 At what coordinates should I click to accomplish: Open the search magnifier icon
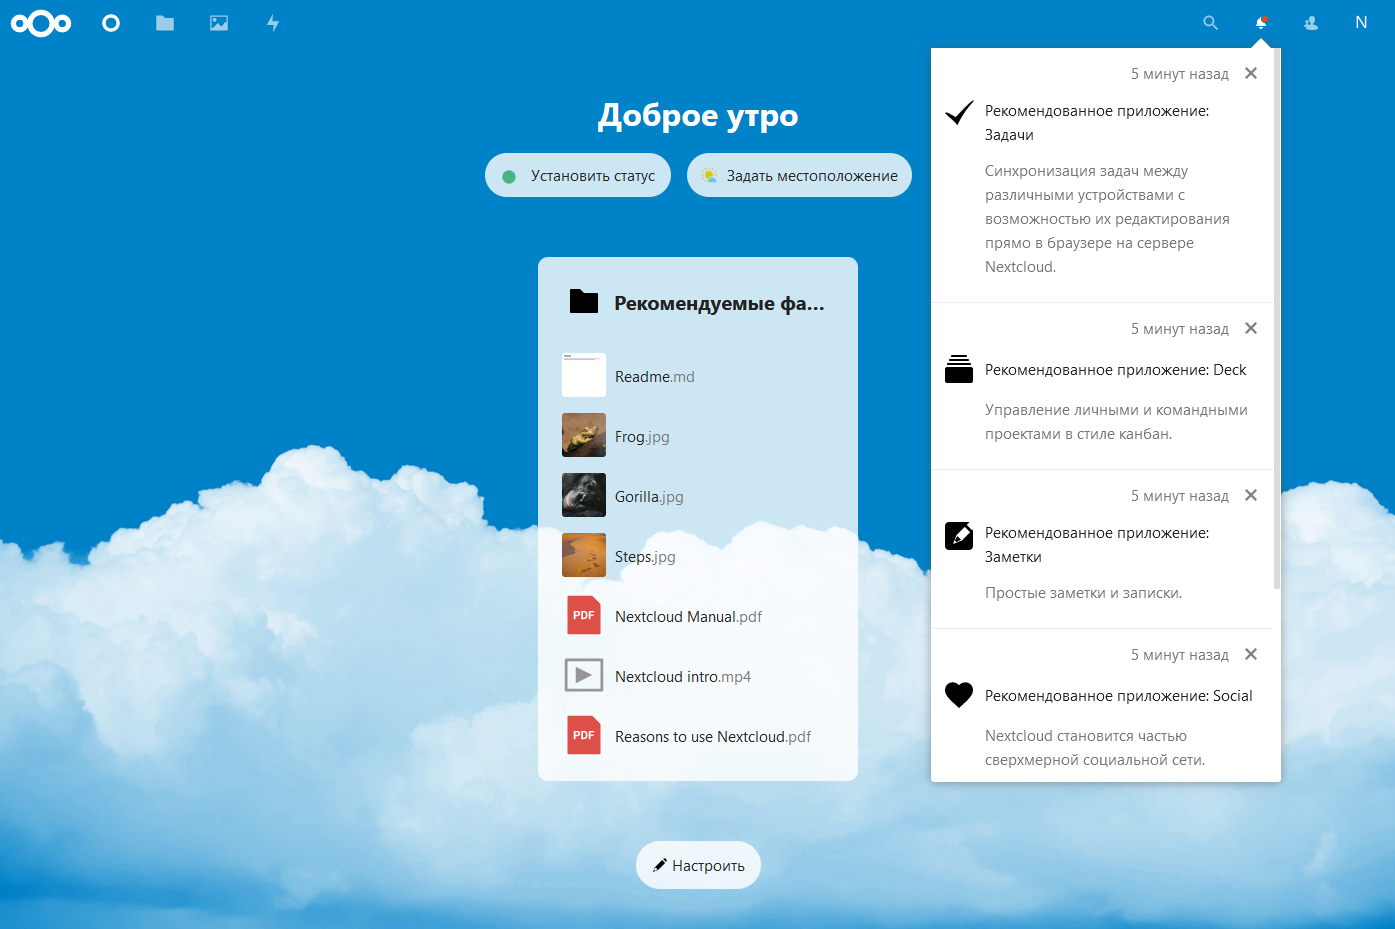coord(1211,23)
